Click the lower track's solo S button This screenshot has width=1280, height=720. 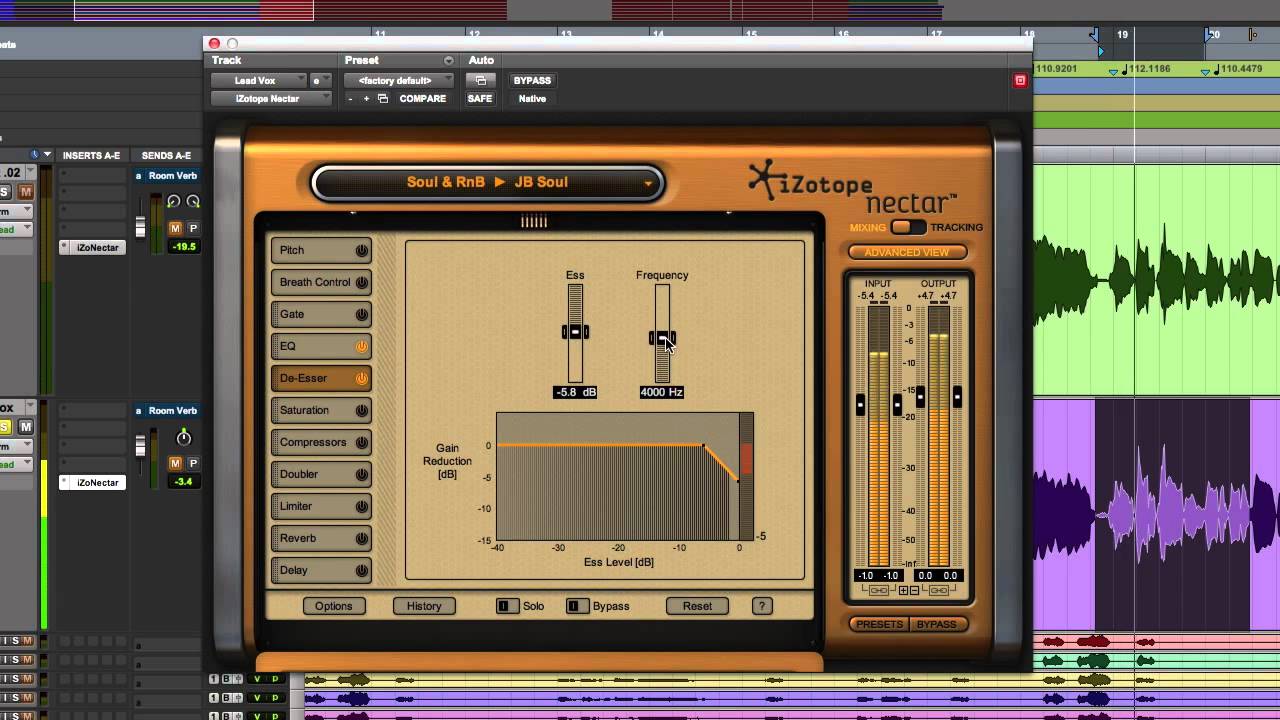[5, 427]
